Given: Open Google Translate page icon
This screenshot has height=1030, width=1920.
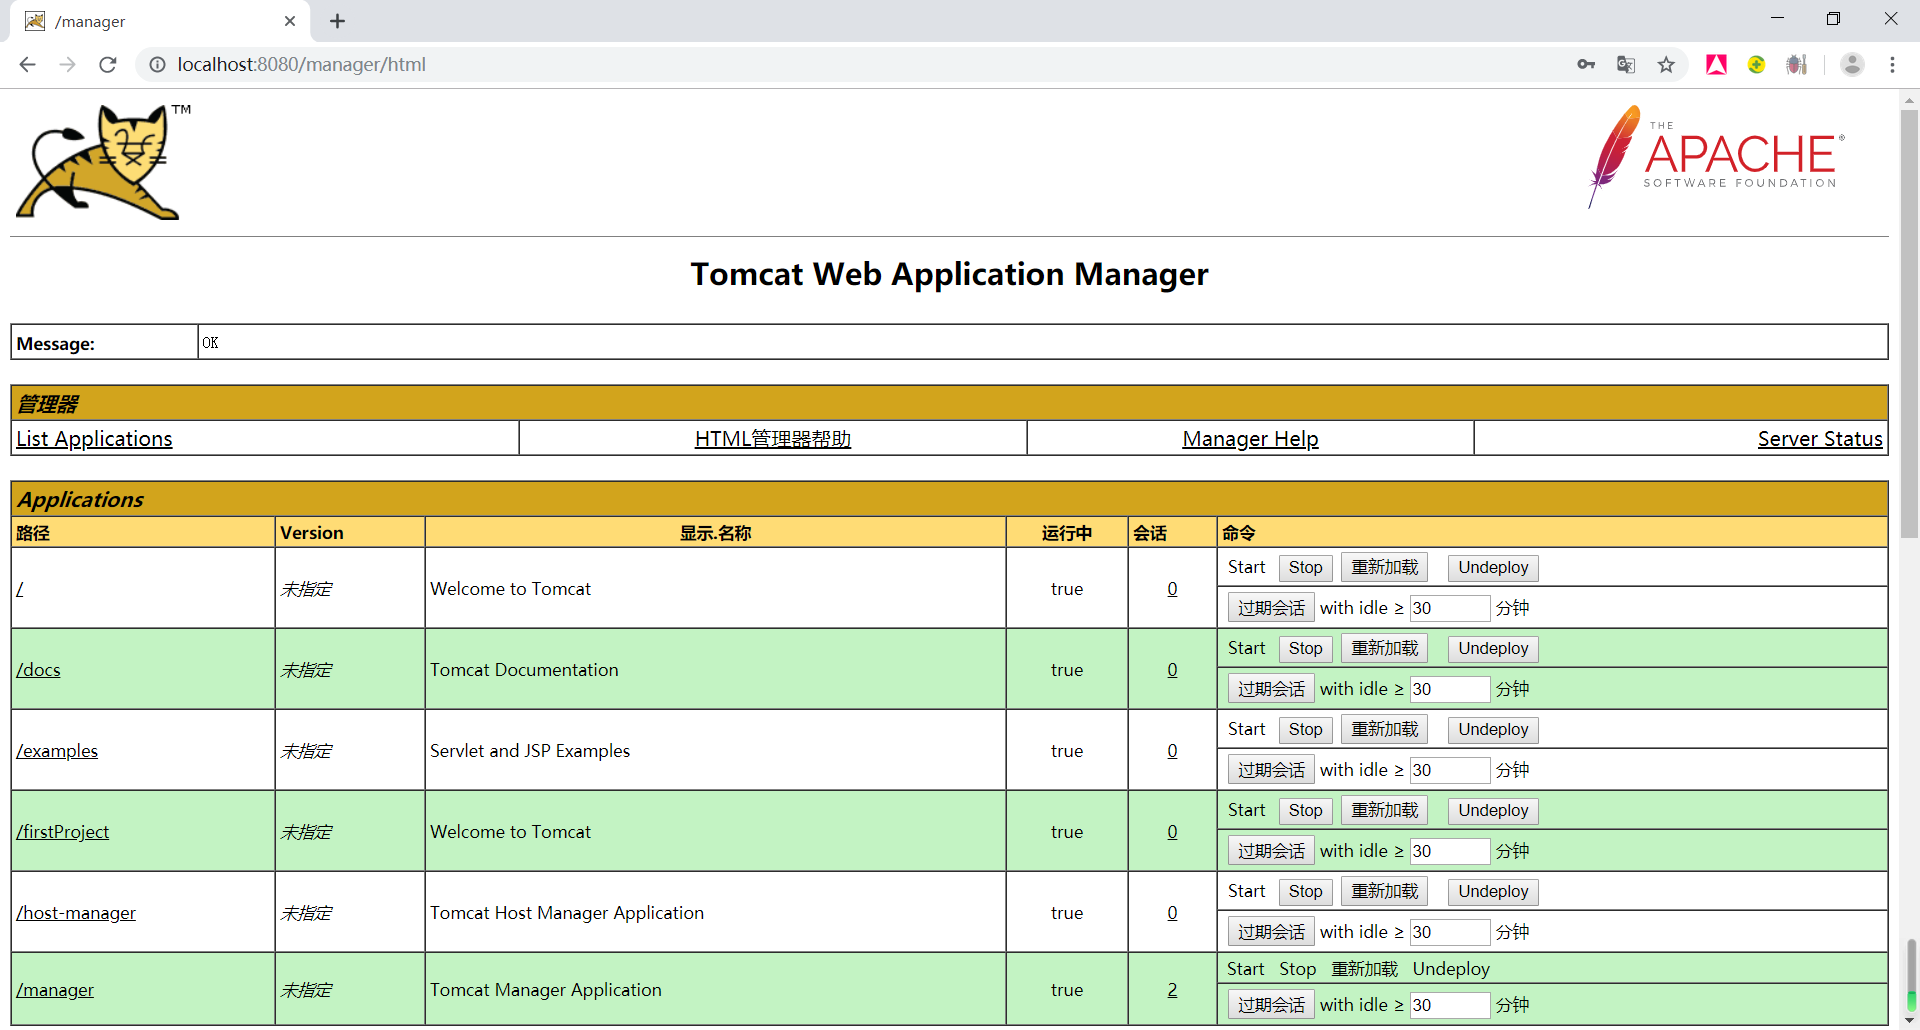Looking at the screenshot, I should pyautogui.click(x=1626, y=64).
